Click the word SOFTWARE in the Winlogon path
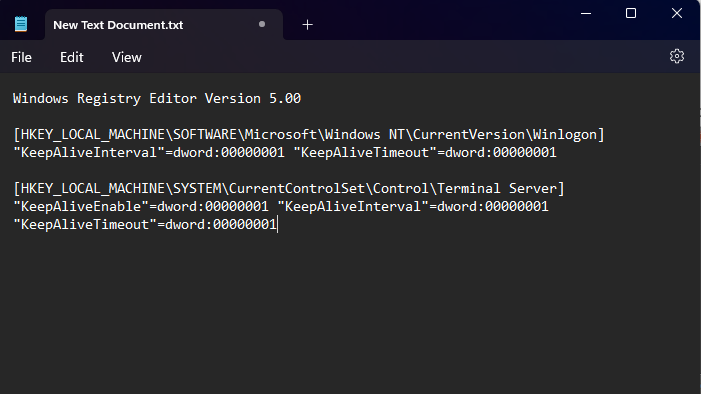This screenshot has height=394, width=701. click(205, 135)
